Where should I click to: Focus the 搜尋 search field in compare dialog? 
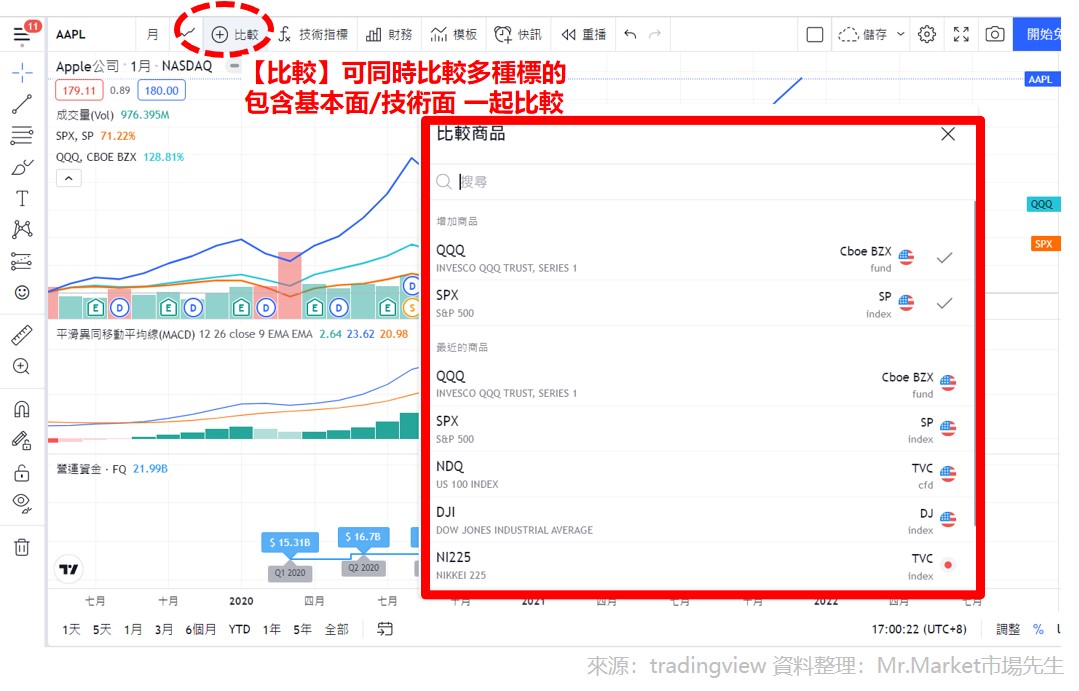point(702,182)
